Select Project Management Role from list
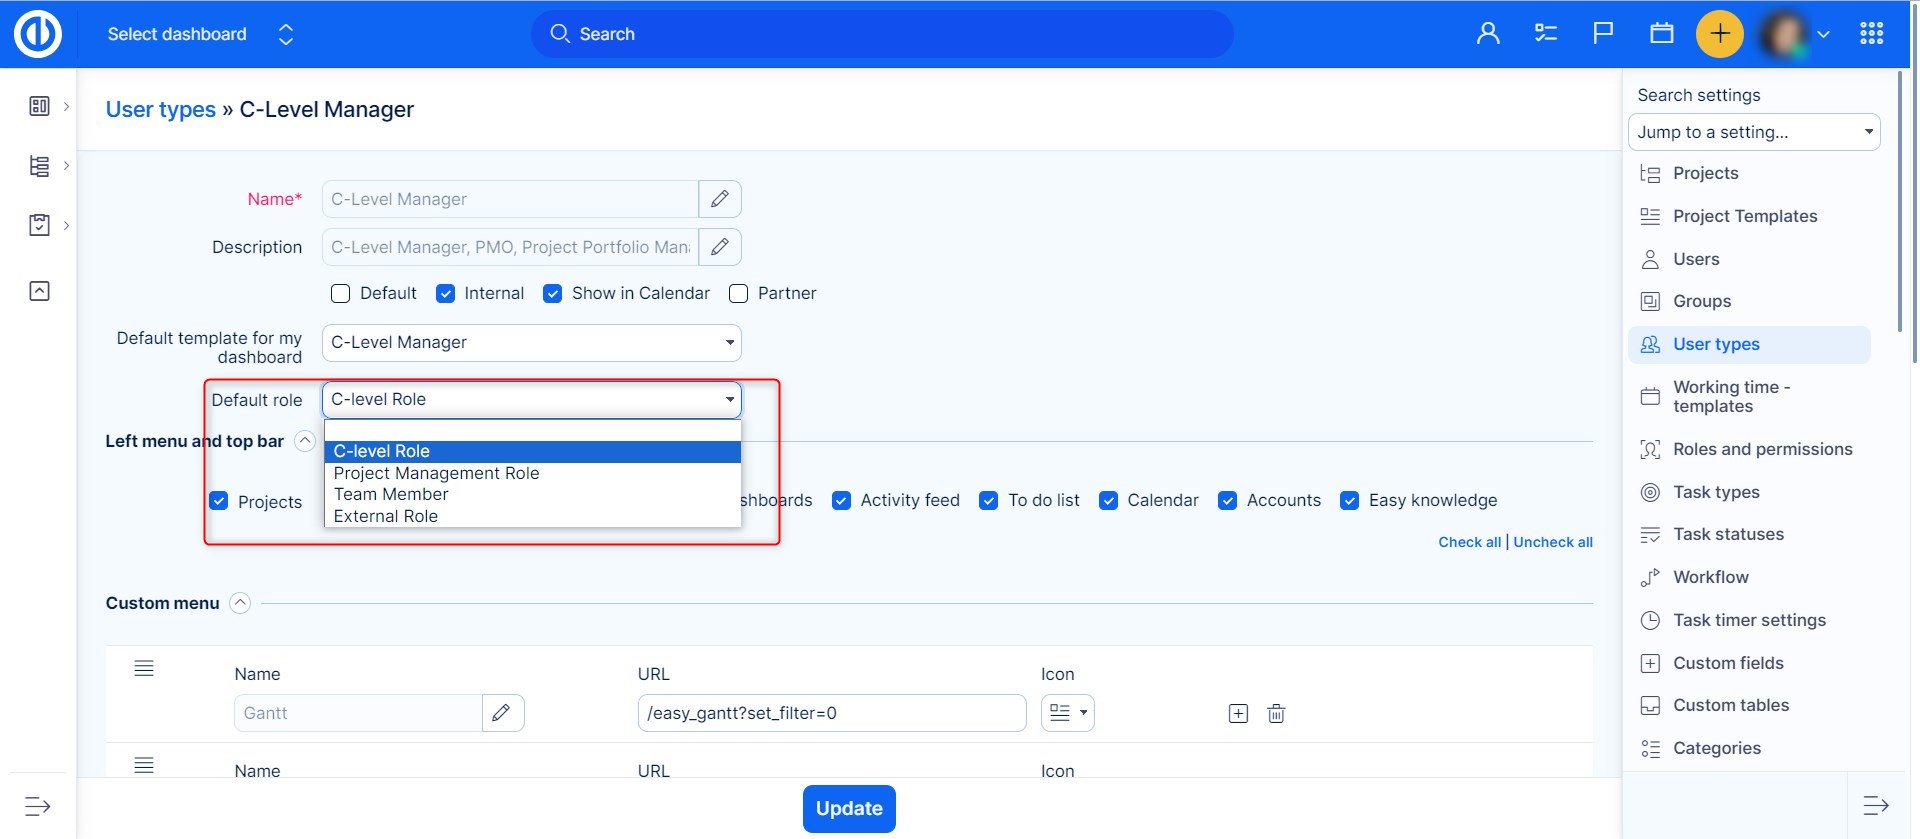 436,473
